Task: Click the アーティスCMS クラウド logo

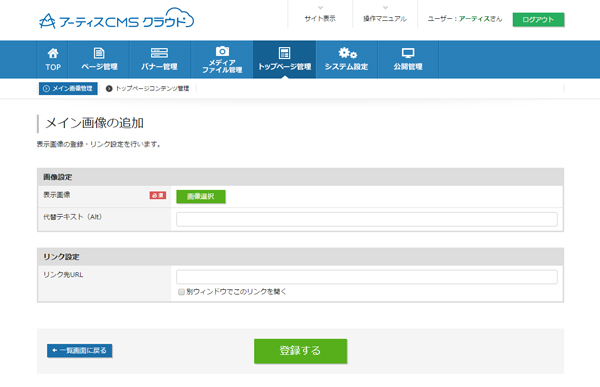Action: pos(116,19)
